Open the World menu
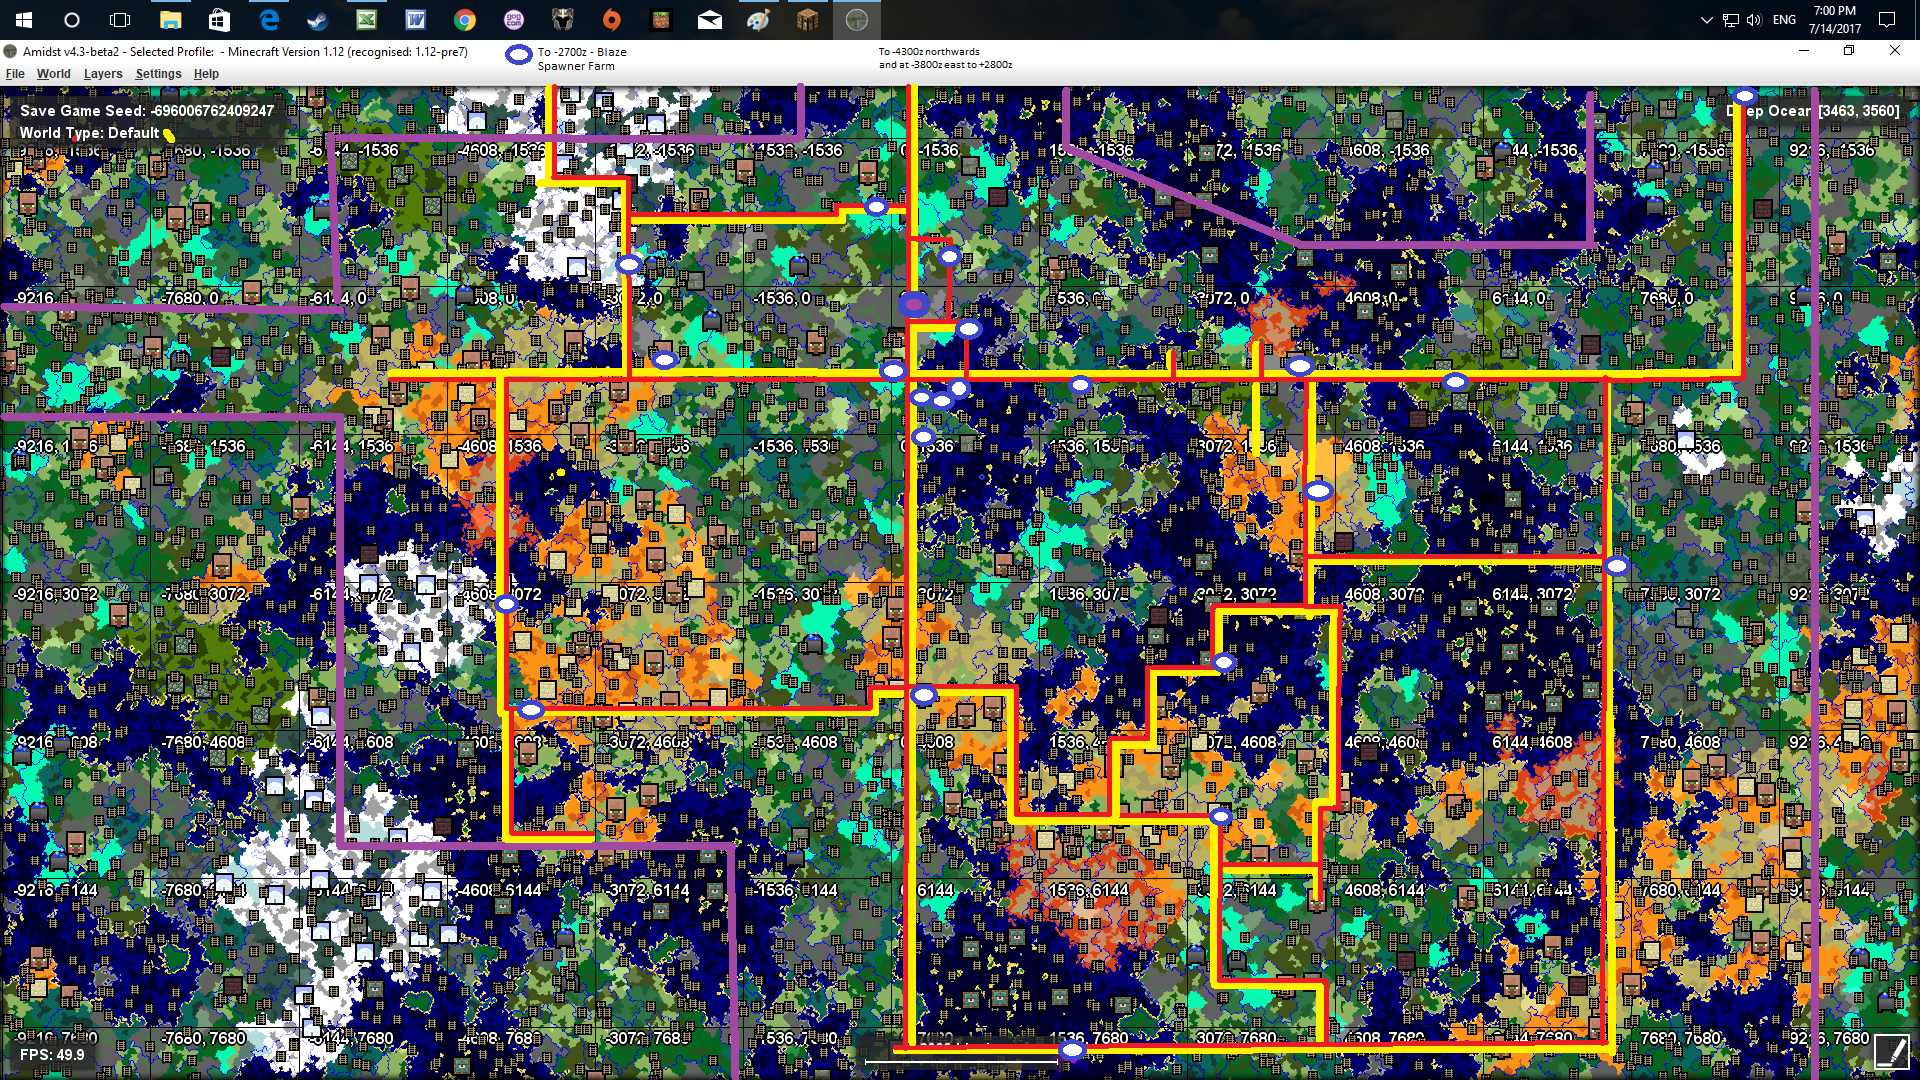Screen dimensions: 1920x1080 54,74
